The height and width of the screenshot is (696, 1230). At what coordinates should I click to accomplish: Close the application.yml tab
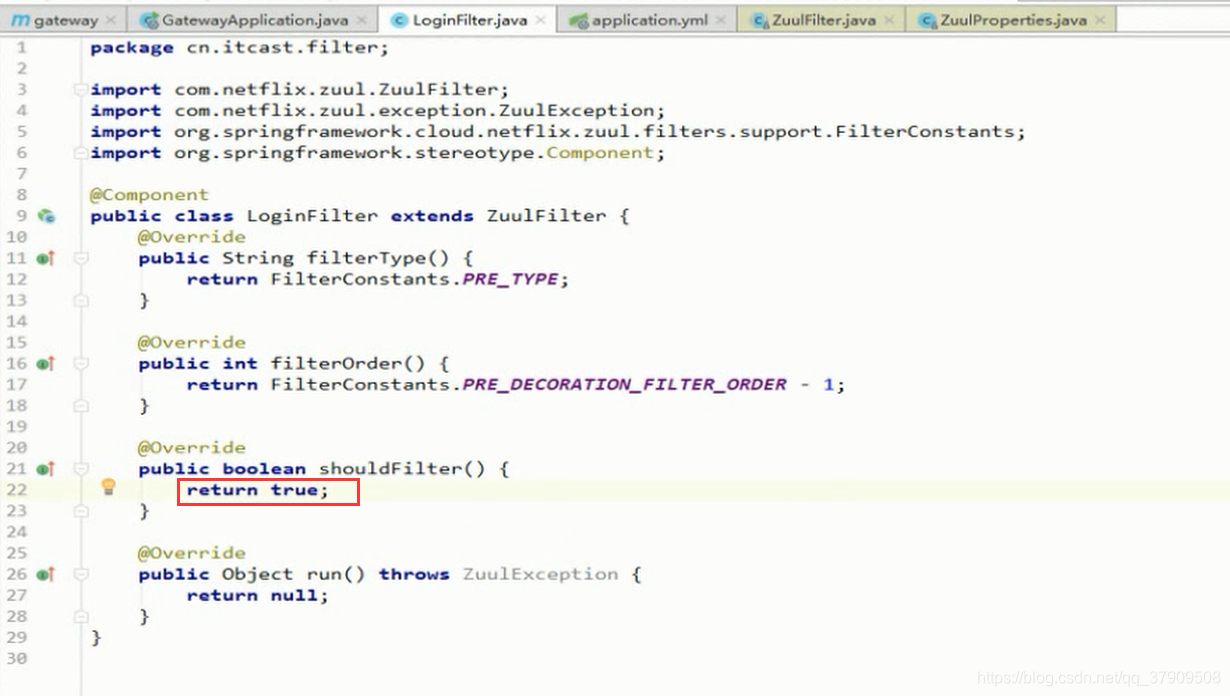tap(720, 20)
